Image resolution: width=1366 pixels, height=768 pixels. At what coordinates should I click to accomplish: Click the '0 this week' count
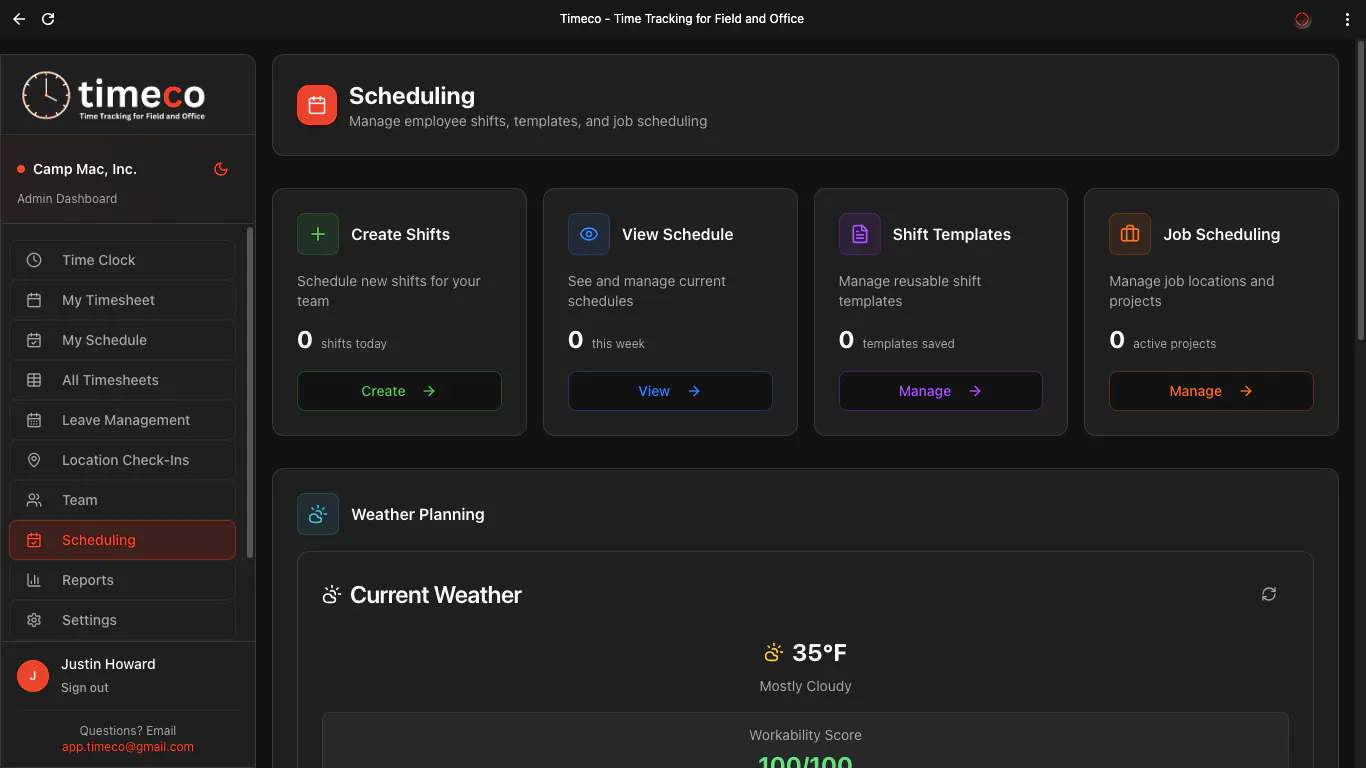click(x=607, y=340)
